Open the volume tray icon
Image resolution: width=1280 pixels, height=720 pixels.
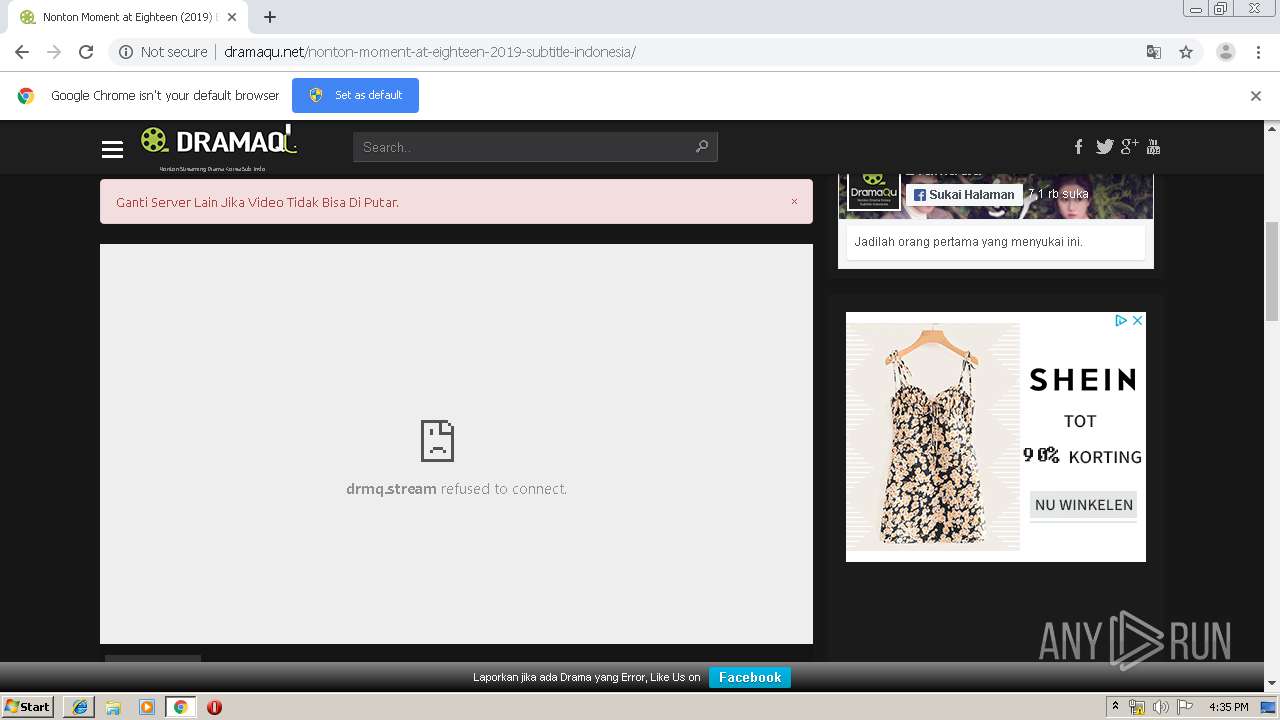pos(1160,707)
